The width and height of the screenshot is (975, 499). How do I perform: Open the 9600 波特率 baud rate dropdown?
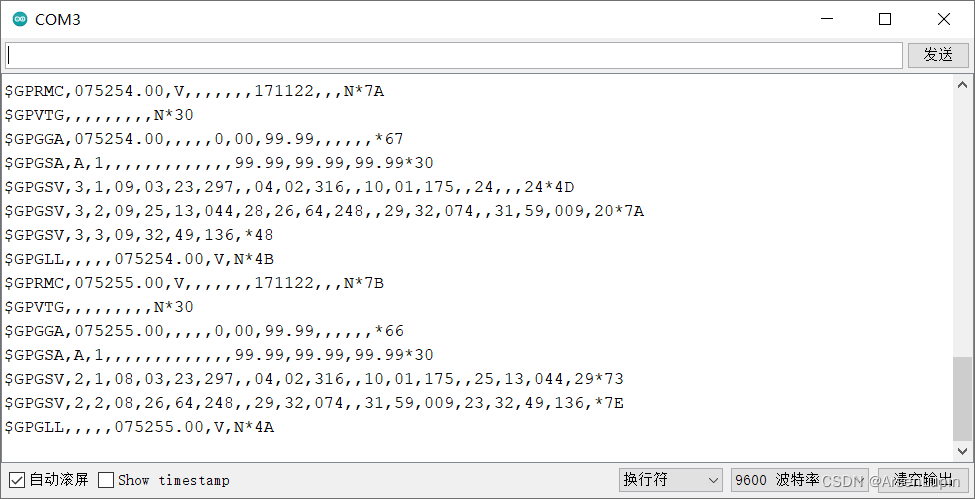pos(800,480)
